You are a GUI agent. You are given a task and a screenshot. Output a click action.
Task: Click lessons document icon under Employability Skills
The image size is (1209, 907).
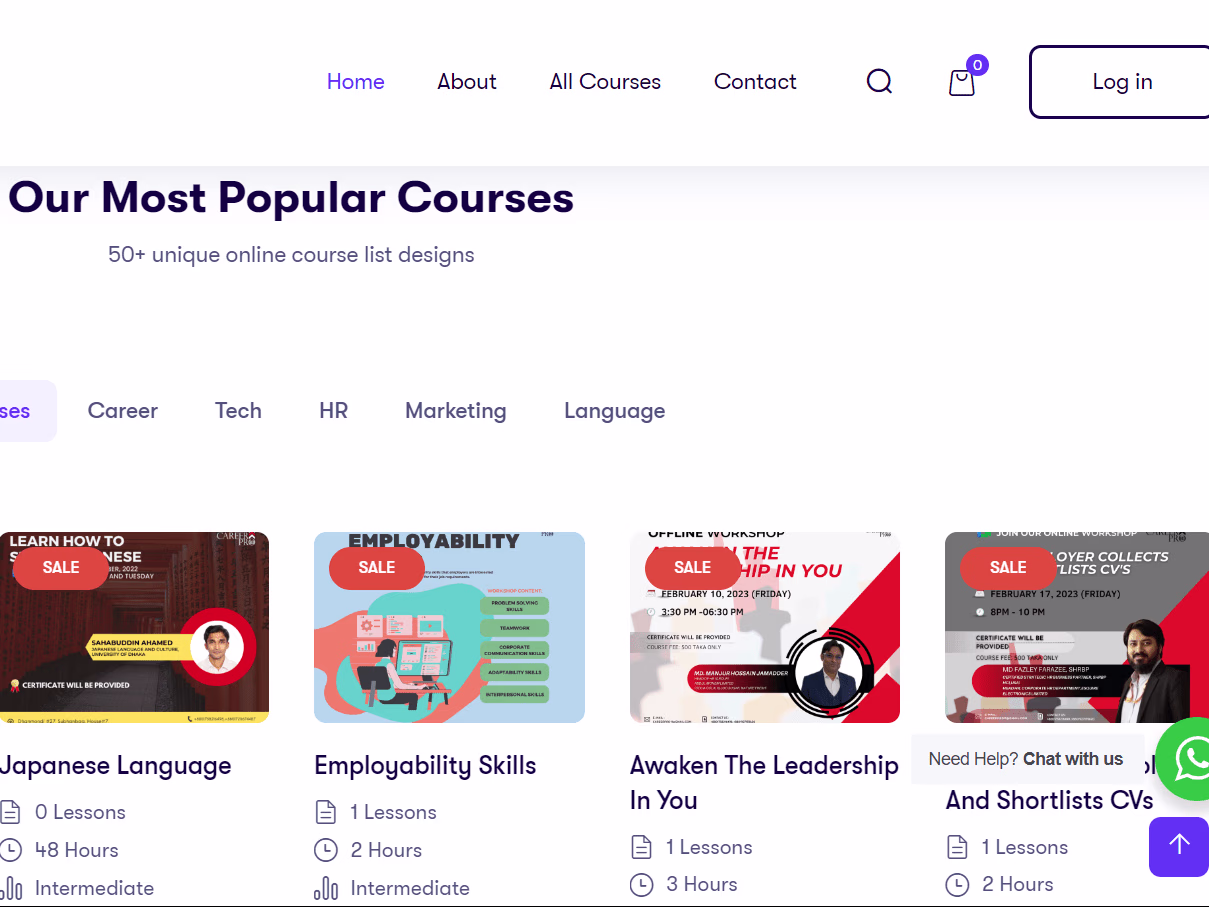coord(325,812)
